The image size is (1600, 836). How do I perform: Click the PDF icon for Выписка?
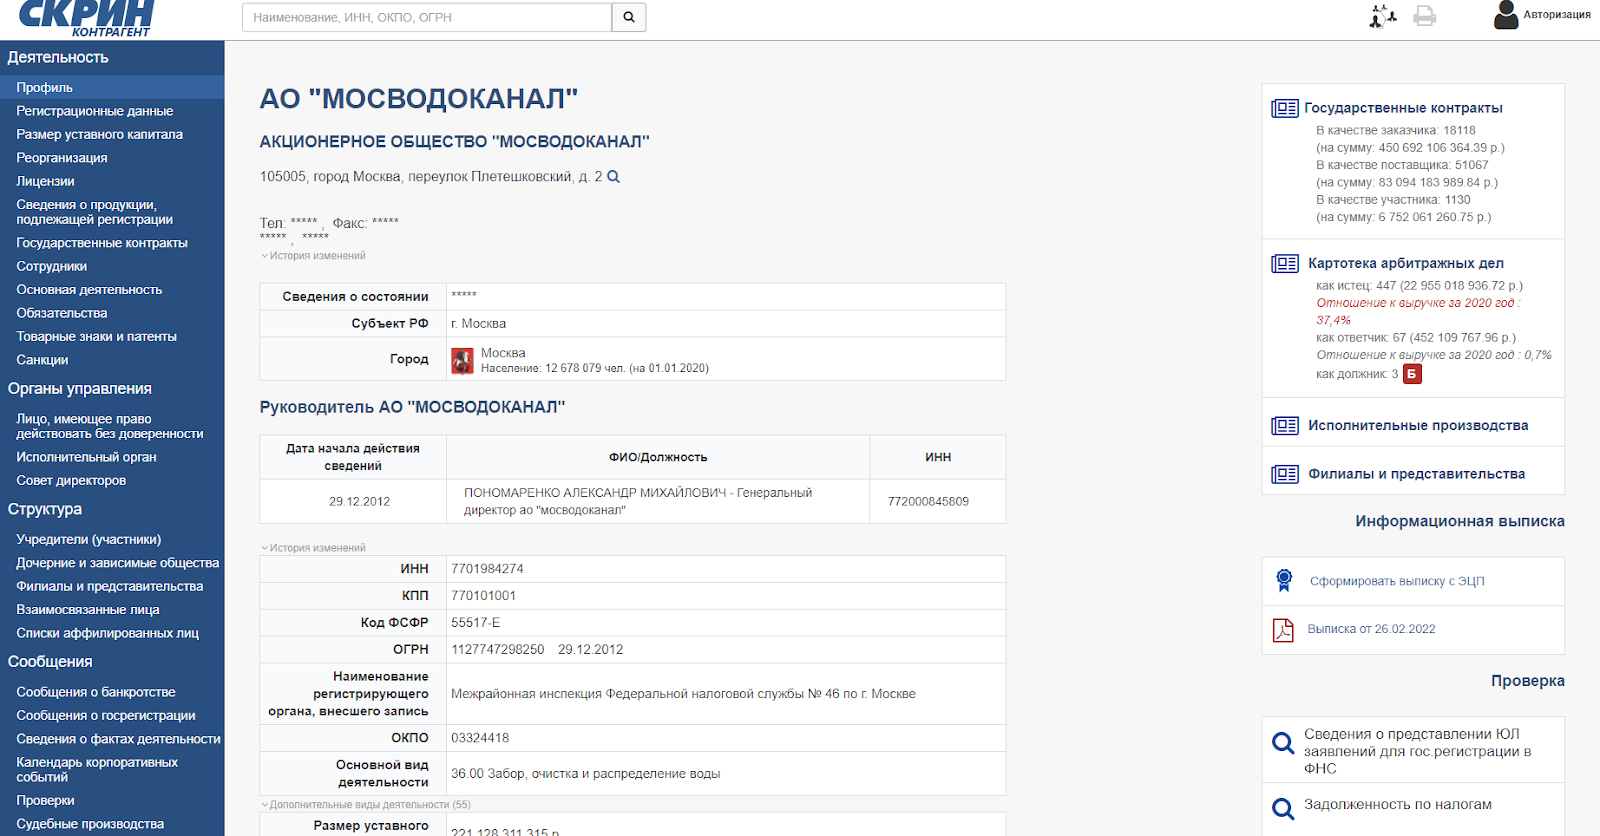click(x=1283, y=629)
